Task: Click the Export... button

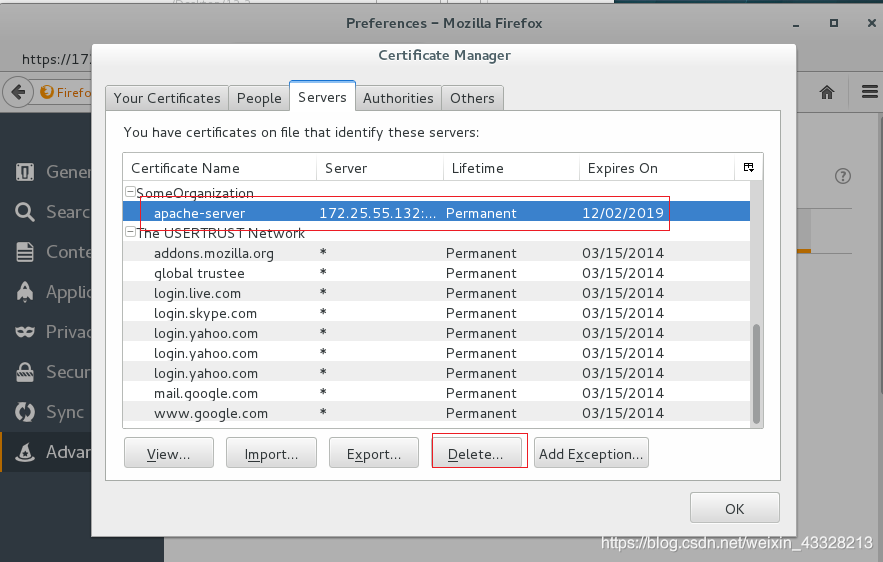Action: tap(374, 453)
